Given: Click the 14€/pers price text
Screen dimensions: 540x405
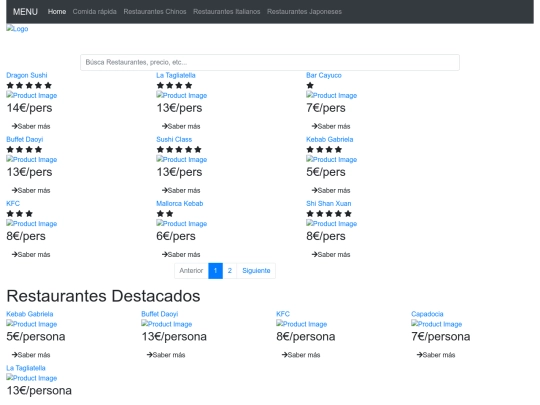Looking at the screenshot, I should pyautogui.click(x=29, y=108).
